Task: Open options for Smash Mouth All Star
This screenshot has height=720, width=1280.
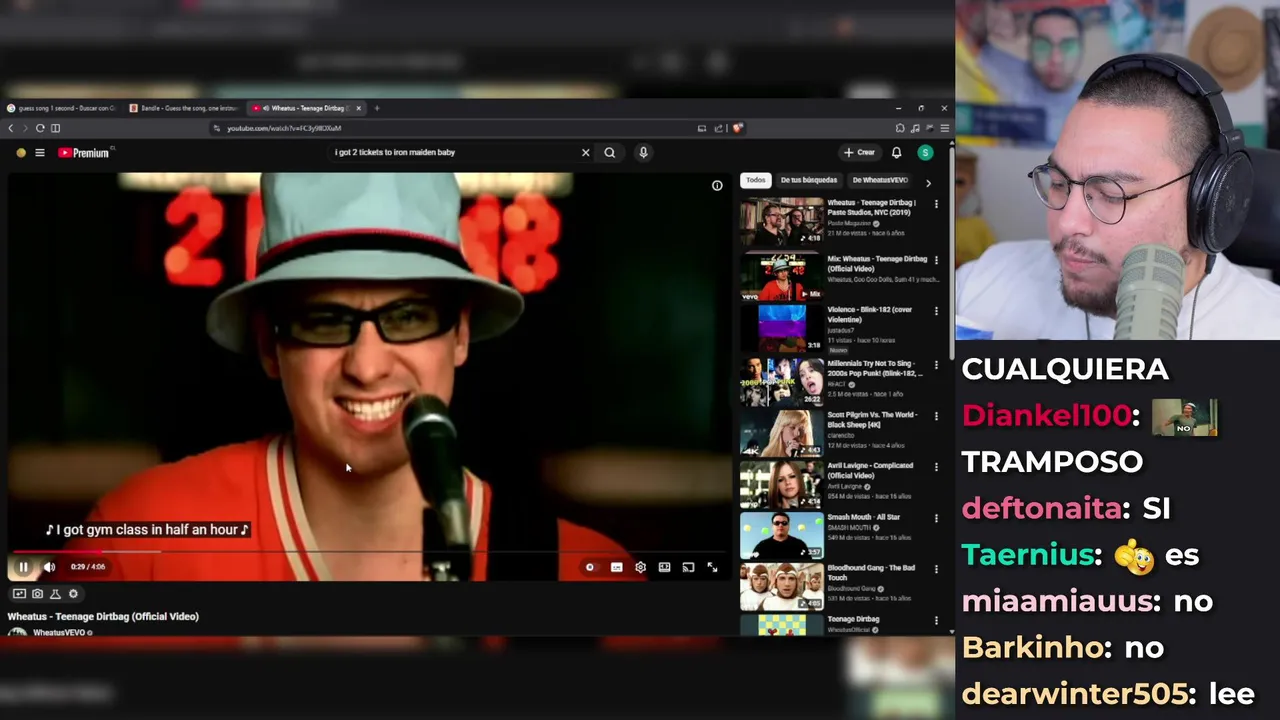Action: tap(936, 519)
